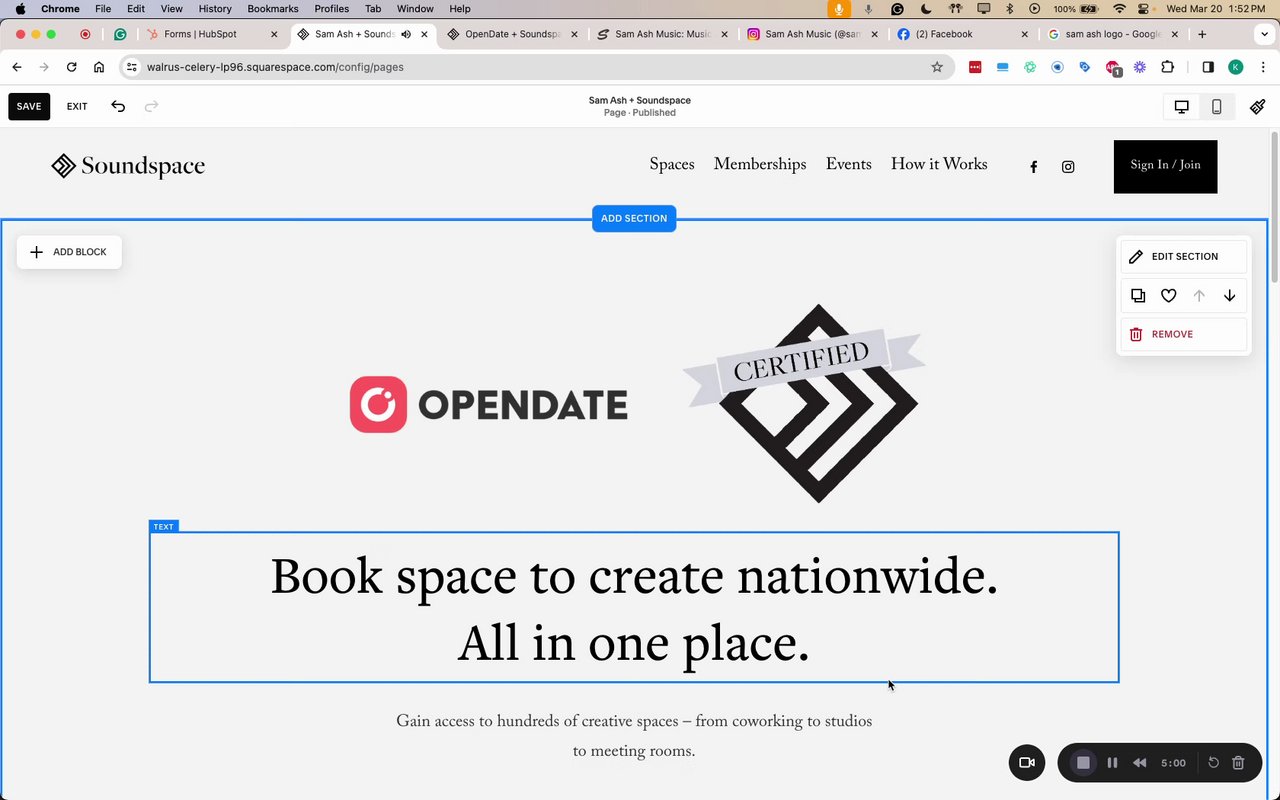Click EXIT in the editor toolbar

tap(77, 106)
